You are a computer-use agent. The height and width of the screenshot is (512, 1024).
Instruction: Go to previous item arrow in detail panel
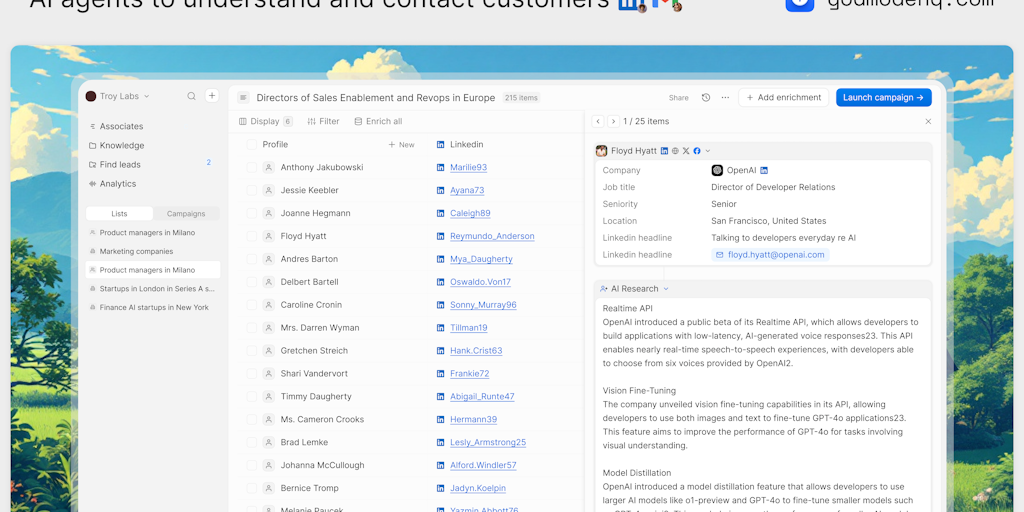598,121
